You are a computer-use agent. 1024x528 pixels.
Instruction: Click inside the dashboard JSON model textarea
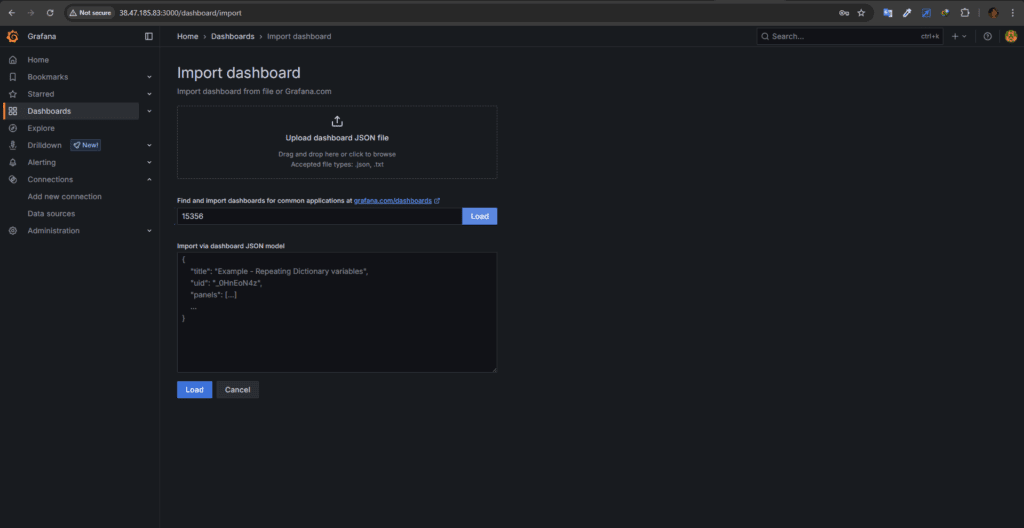[x=337, y=312]
